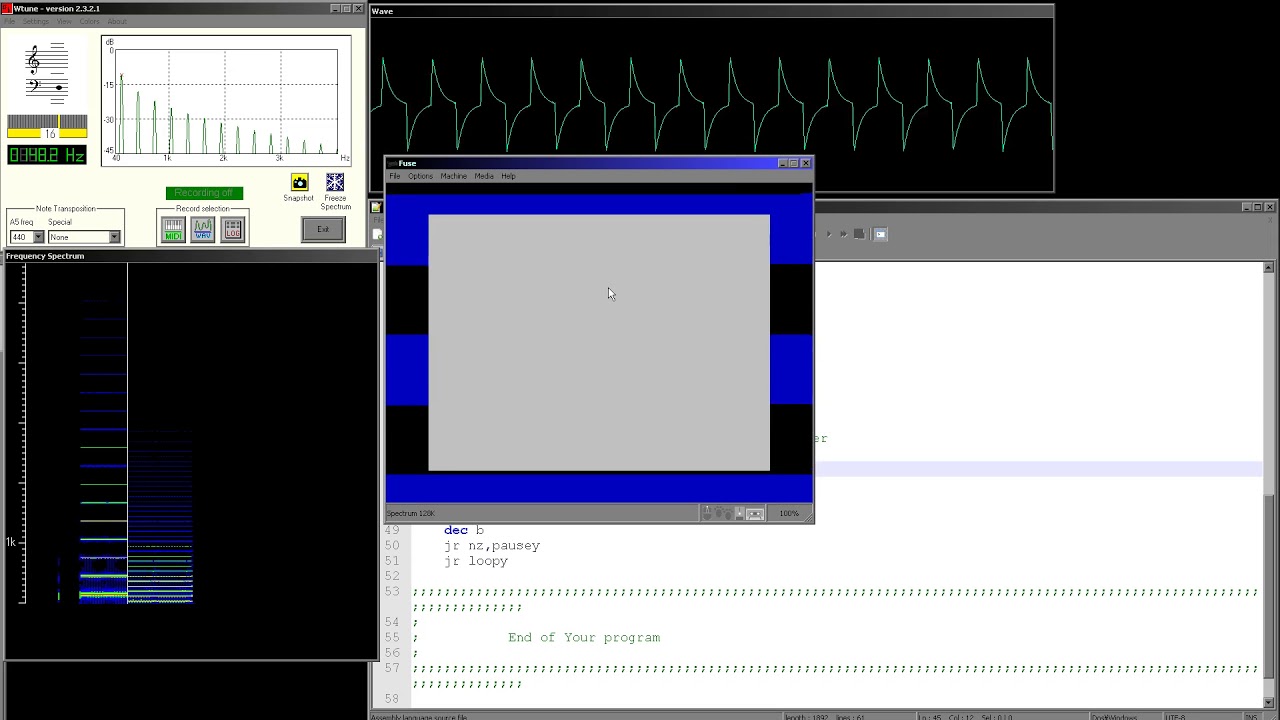The height and width of the screenshot is (720, 1280).
Task: Click line 55 'End of Your program' text
Action: pyautogui.click(x=584, y=637)
